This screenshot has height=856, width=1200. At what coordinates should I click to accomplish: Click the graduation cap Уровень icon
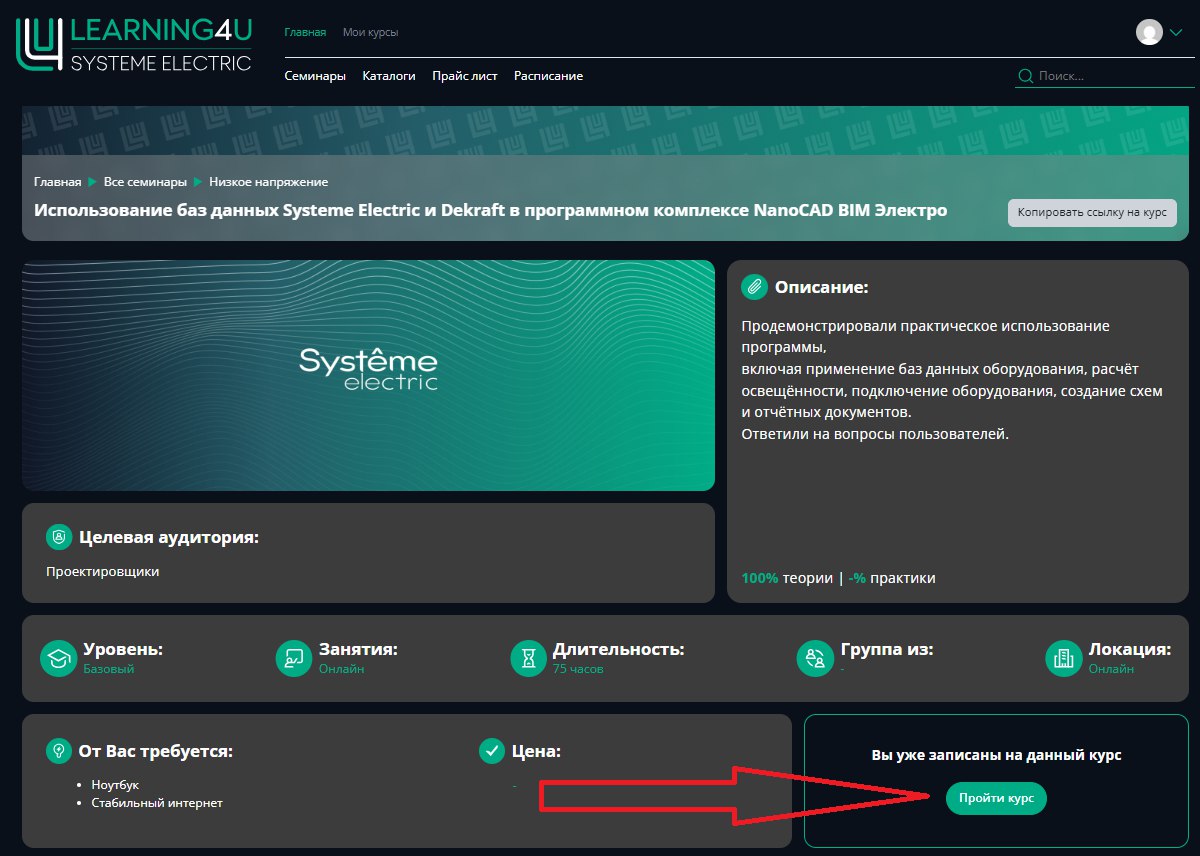tap(58, 658)
